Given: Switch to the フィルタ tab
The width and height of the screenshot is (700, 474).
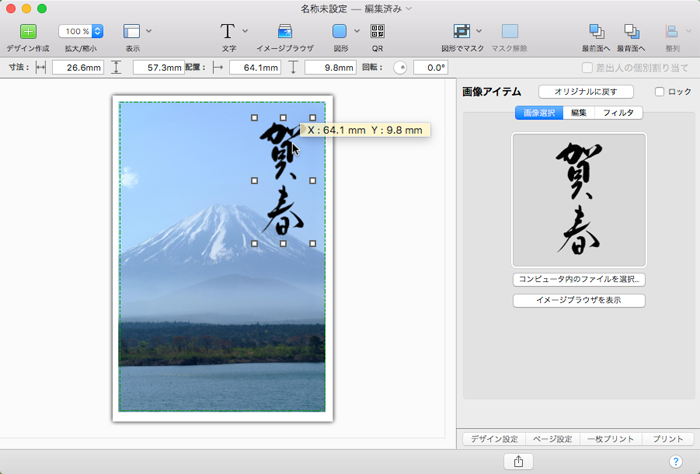Looking at the screenshot, I should coord(618,113).
